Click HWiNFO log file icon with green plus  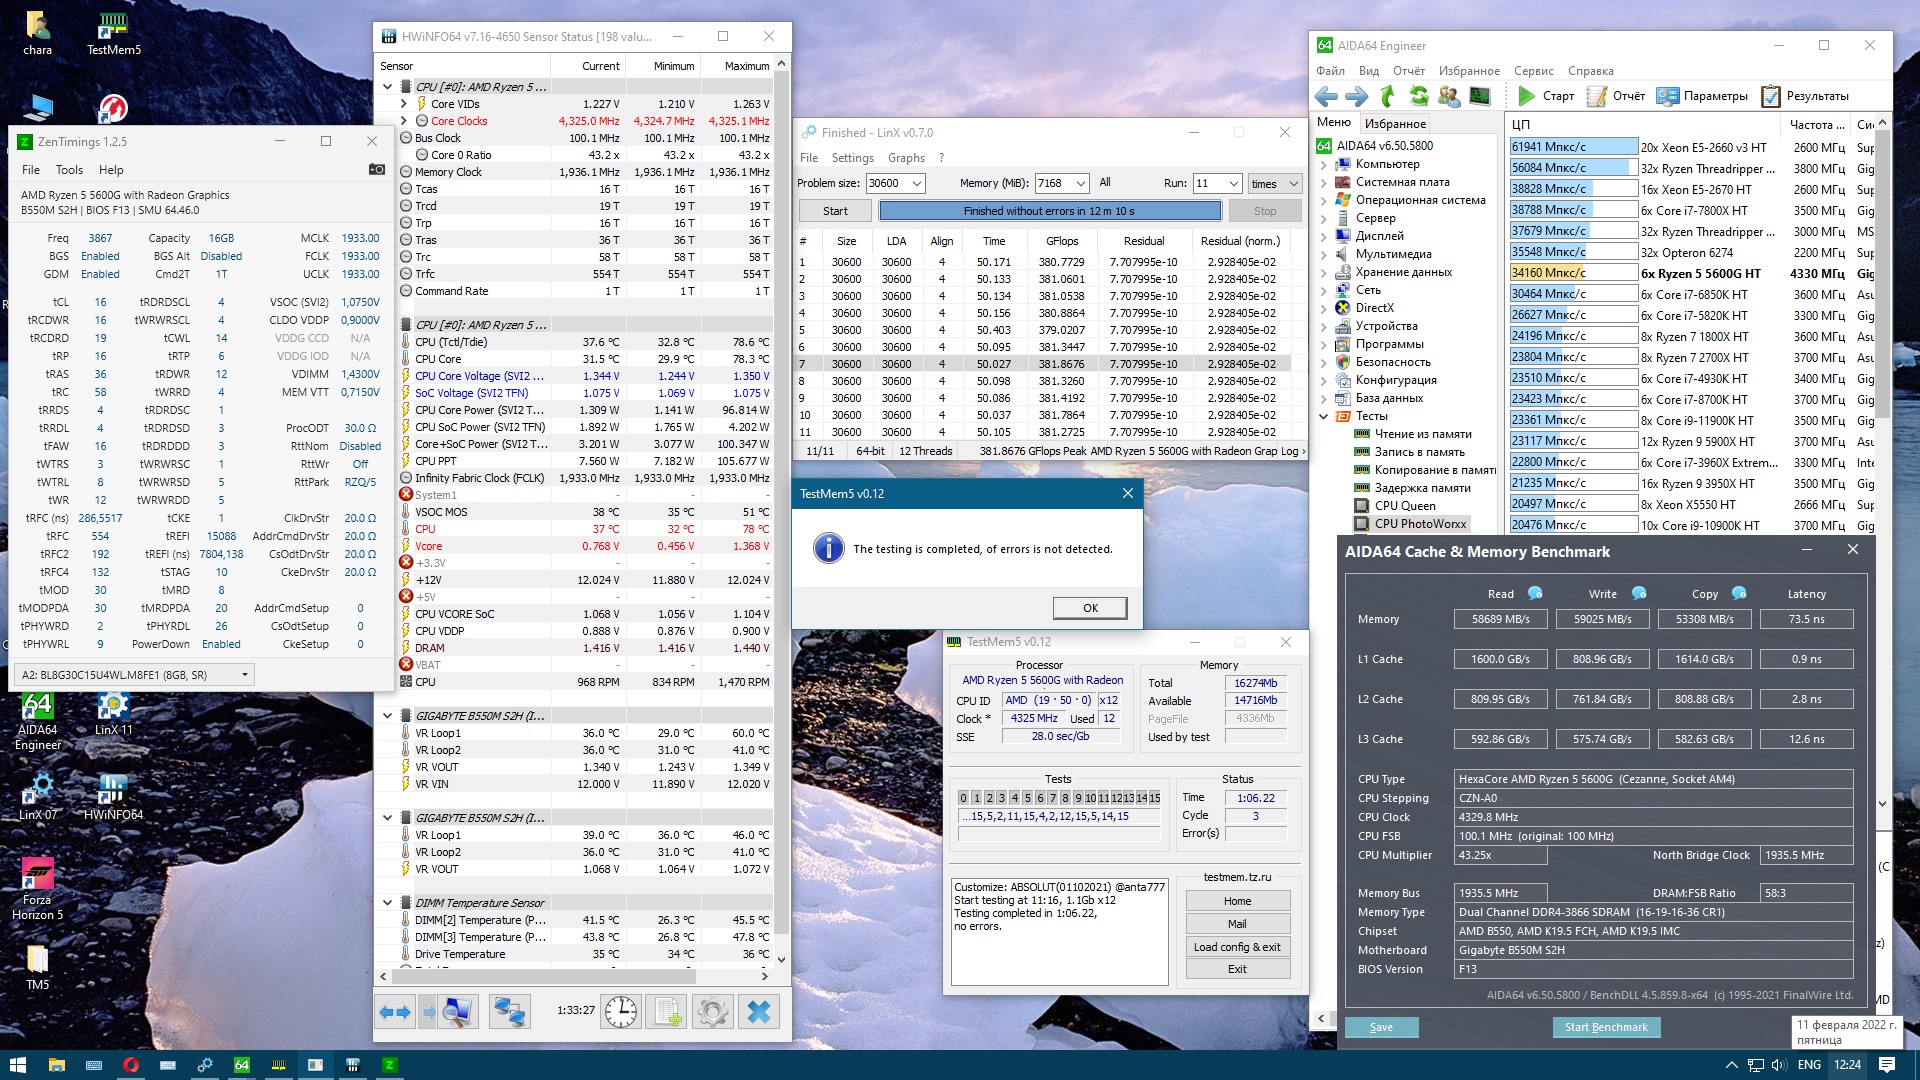(x=667, y=1012)
